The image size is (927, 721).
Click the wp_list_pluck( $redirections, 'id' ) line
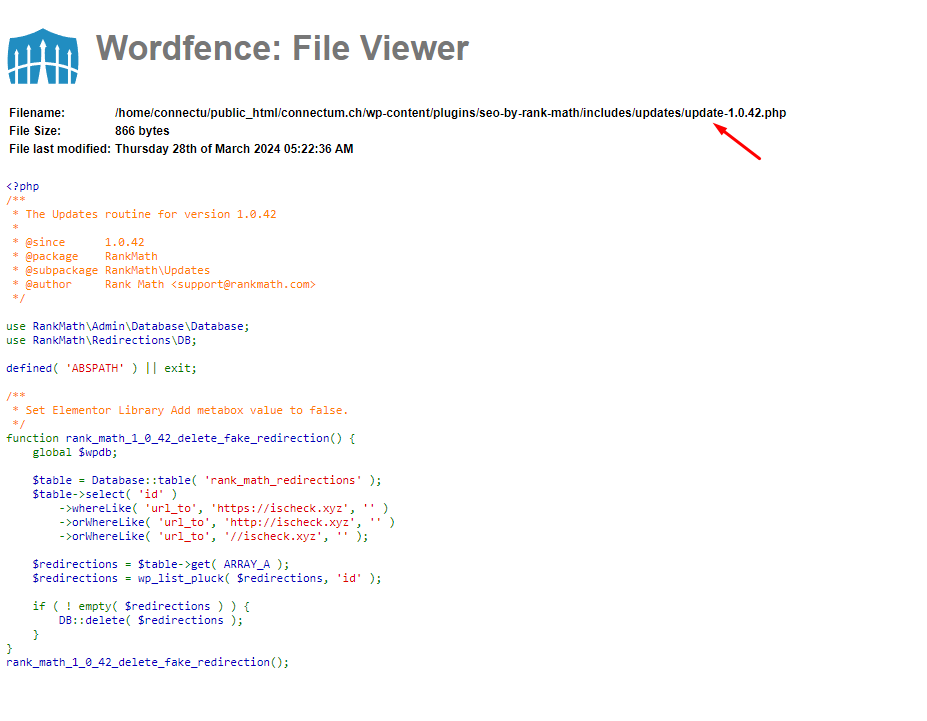pos(207,578)
